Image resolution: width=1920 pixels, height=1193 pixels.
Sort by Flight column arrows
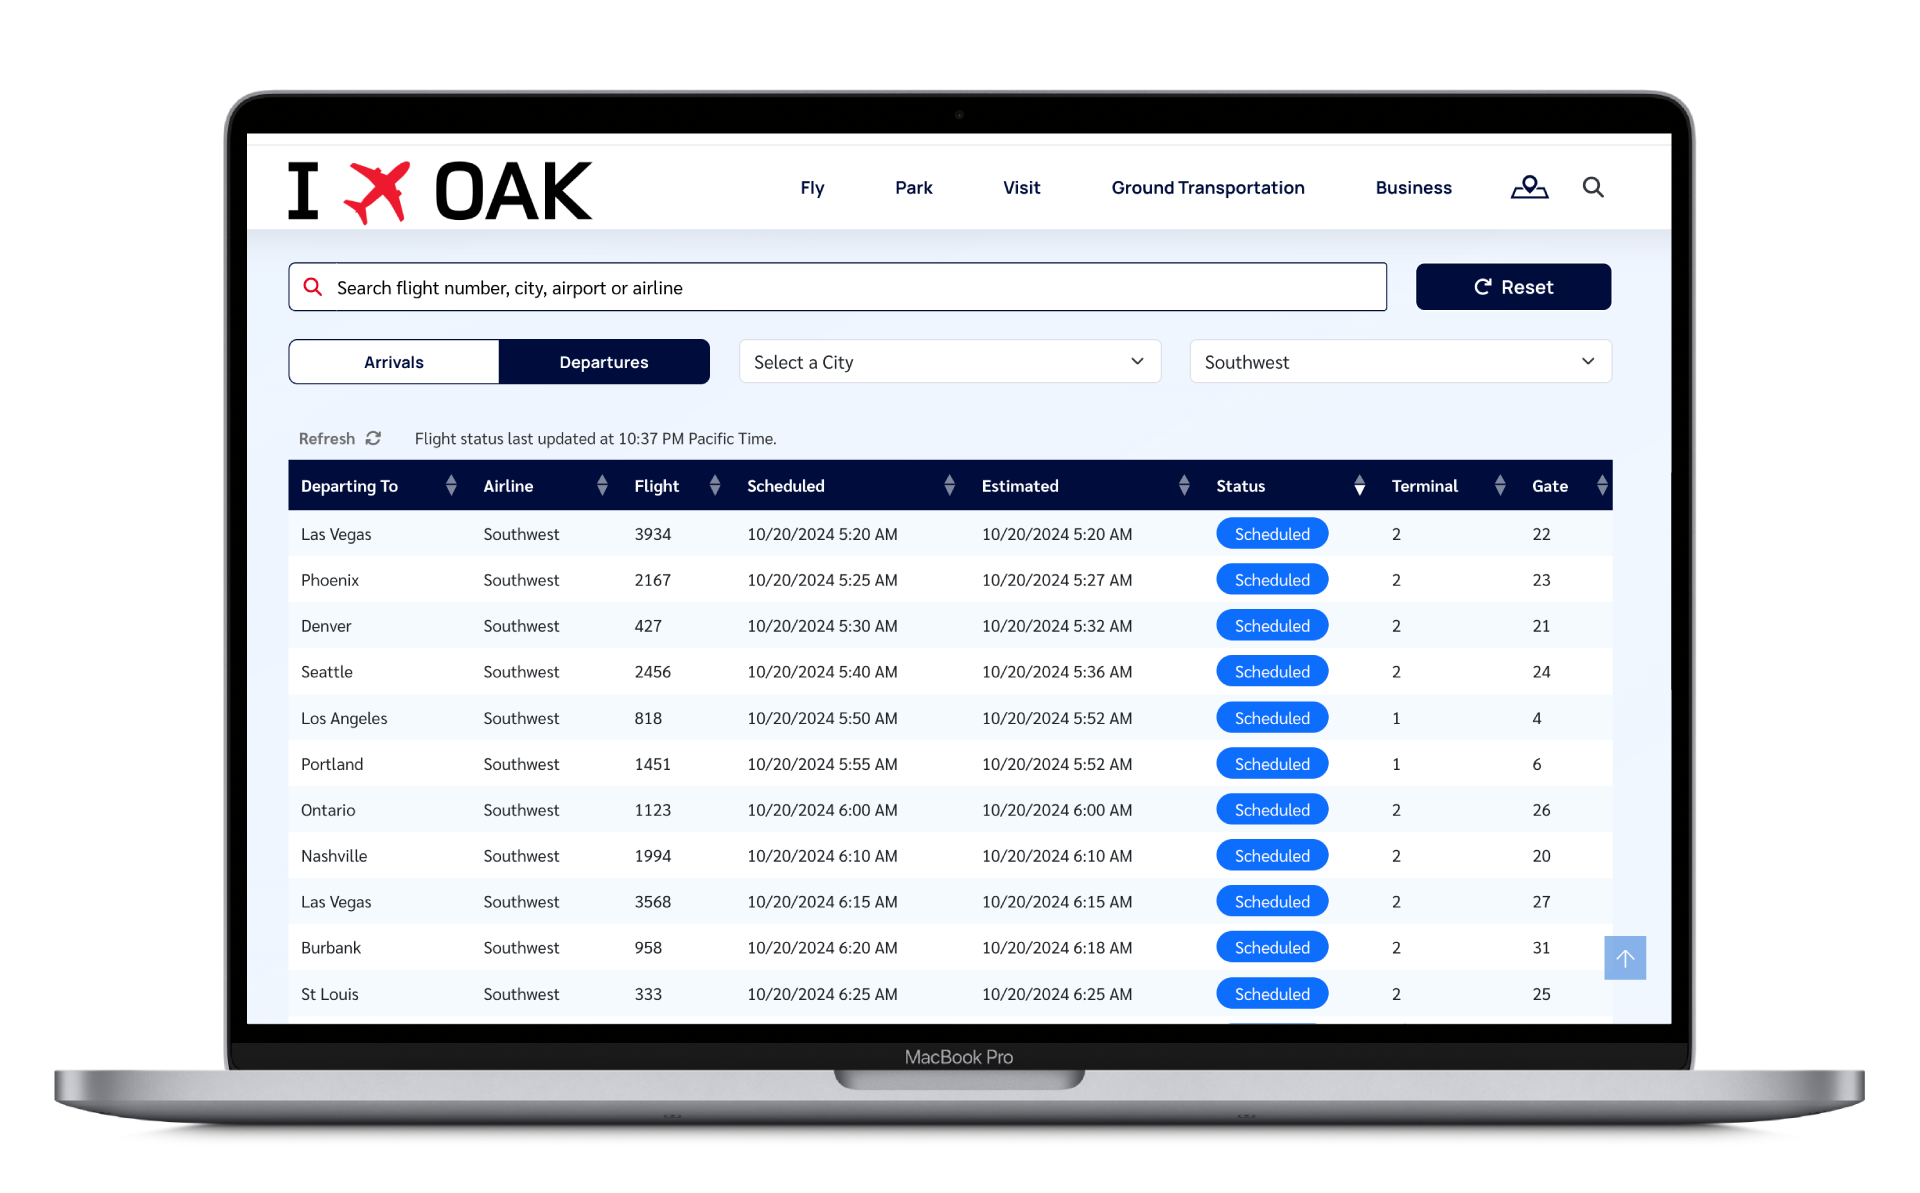click(715, 485)
